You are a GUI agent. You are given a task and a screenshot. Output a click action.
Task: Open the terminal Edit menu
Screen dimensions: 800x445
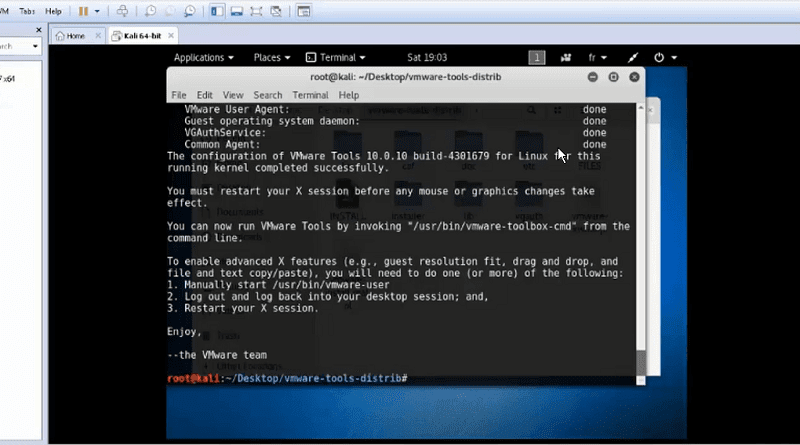pyautogui.click(x=205, y=95)
